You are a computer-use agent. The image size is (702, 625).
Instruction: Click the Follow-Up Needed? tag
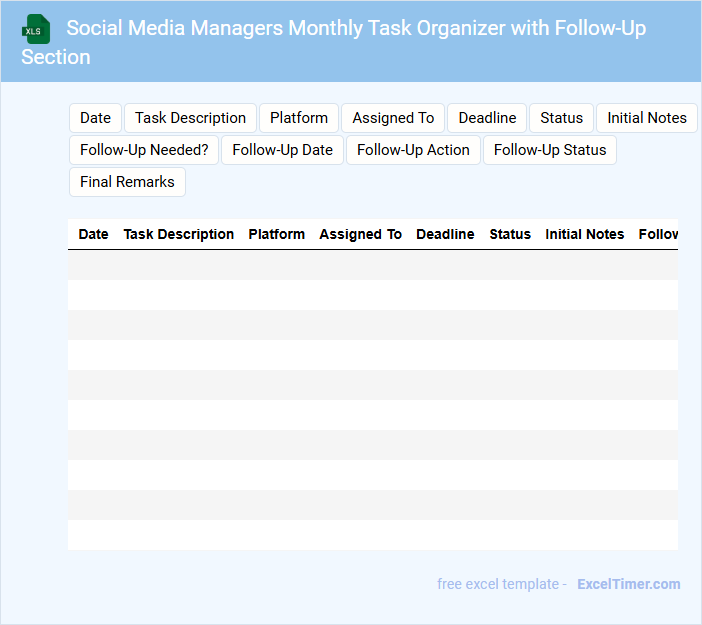144,150
